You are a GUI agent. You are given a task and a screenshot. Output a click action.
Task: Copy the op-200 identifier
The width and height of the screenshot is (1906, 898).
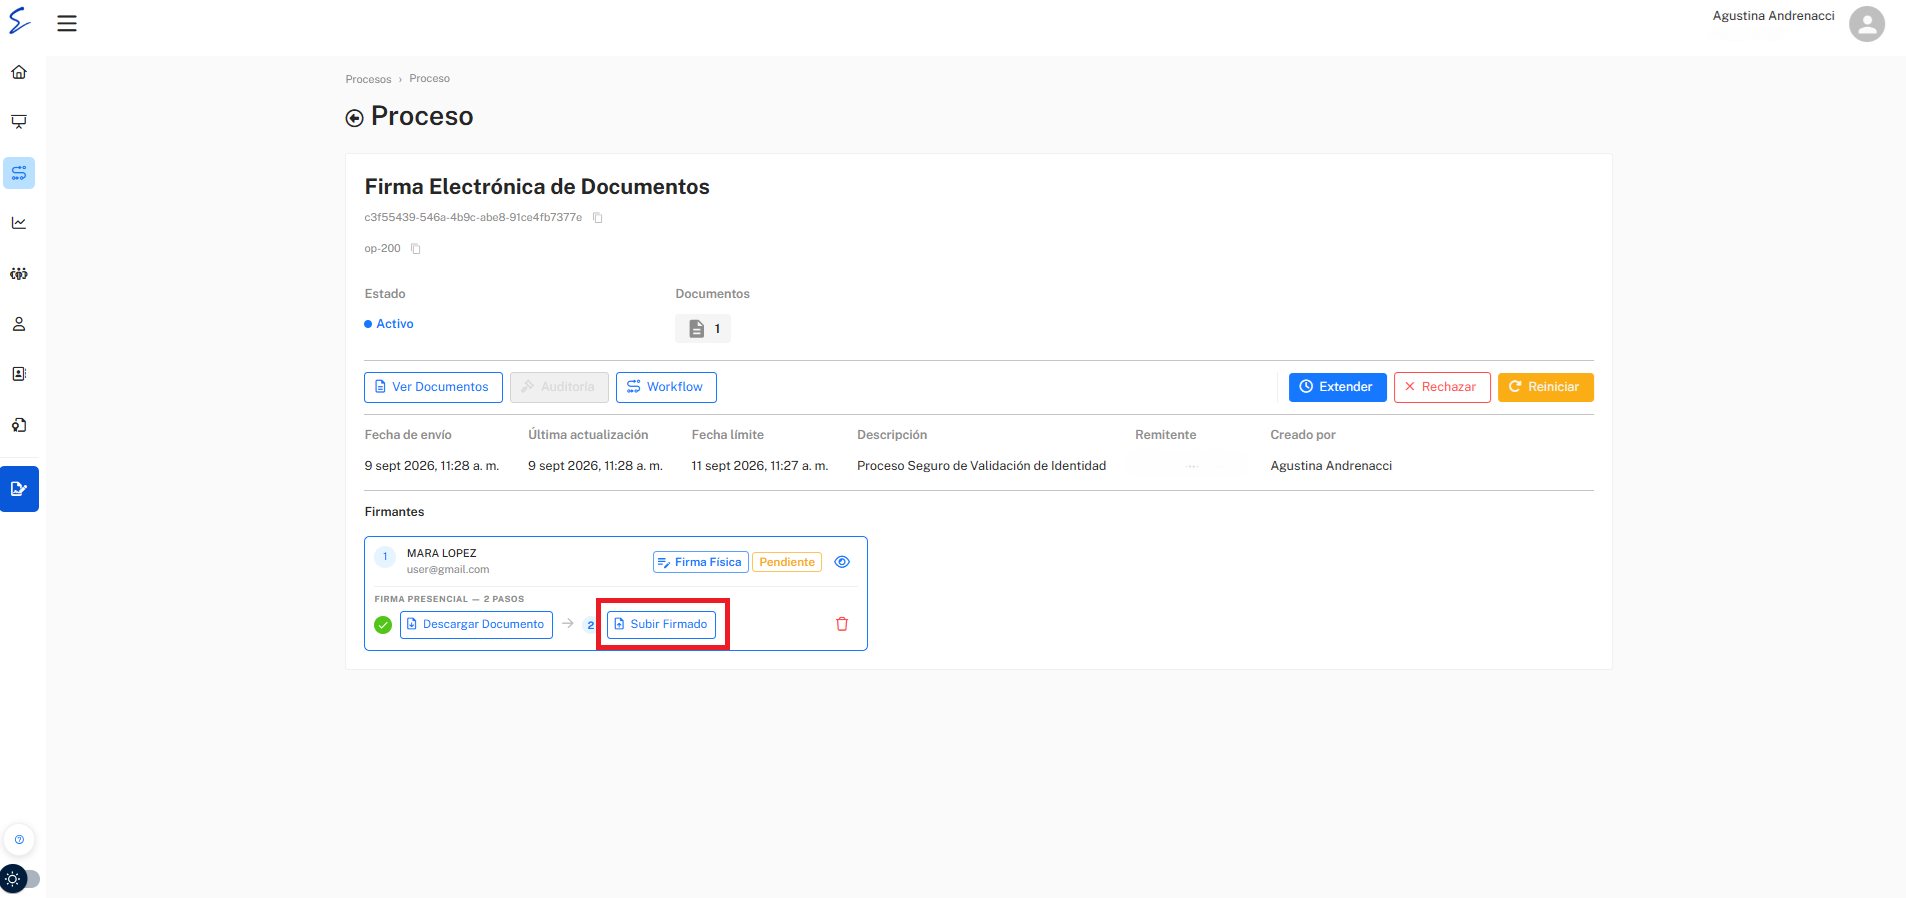click(x=416, y=249)
